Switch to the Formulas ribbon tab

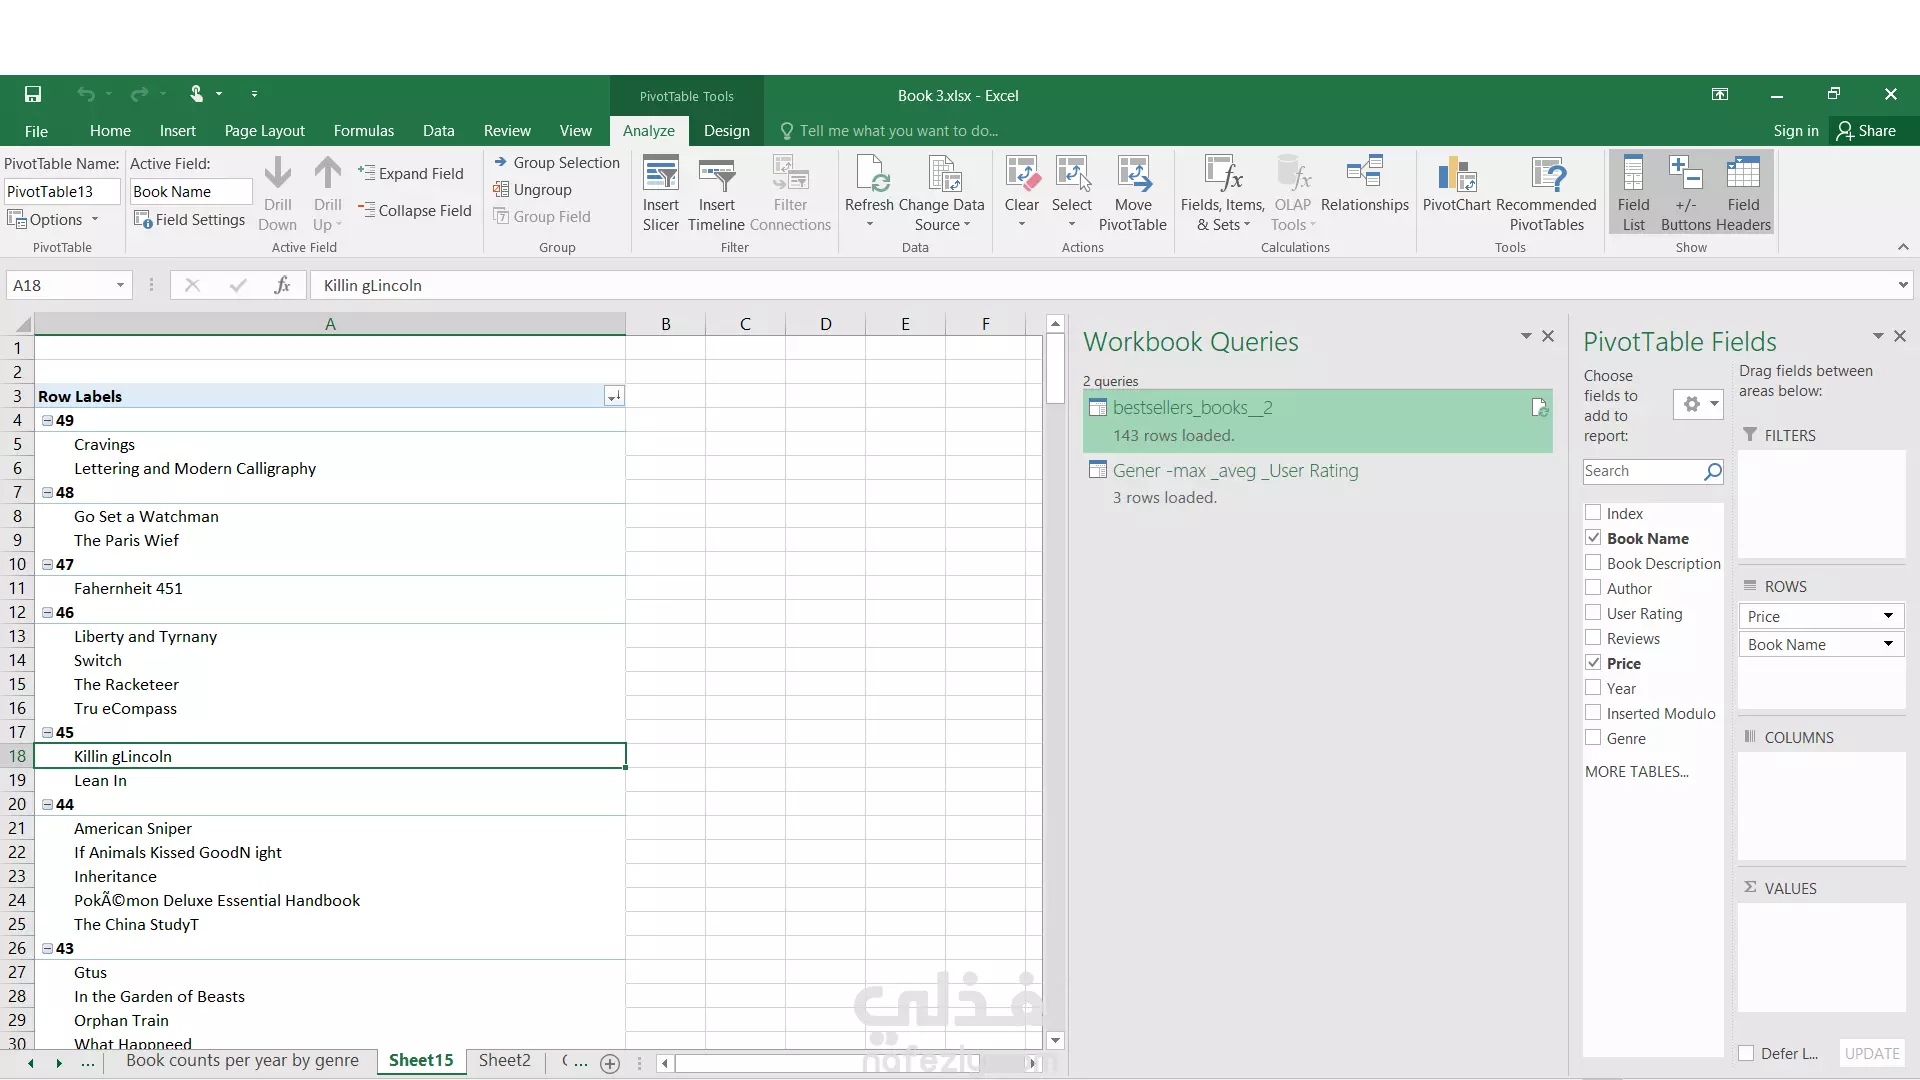(x=364, y=131)
